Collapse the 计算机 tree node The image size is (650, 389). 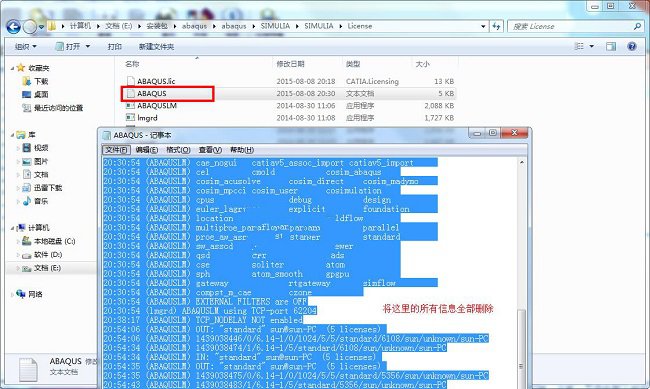click(x=12, y=228)
